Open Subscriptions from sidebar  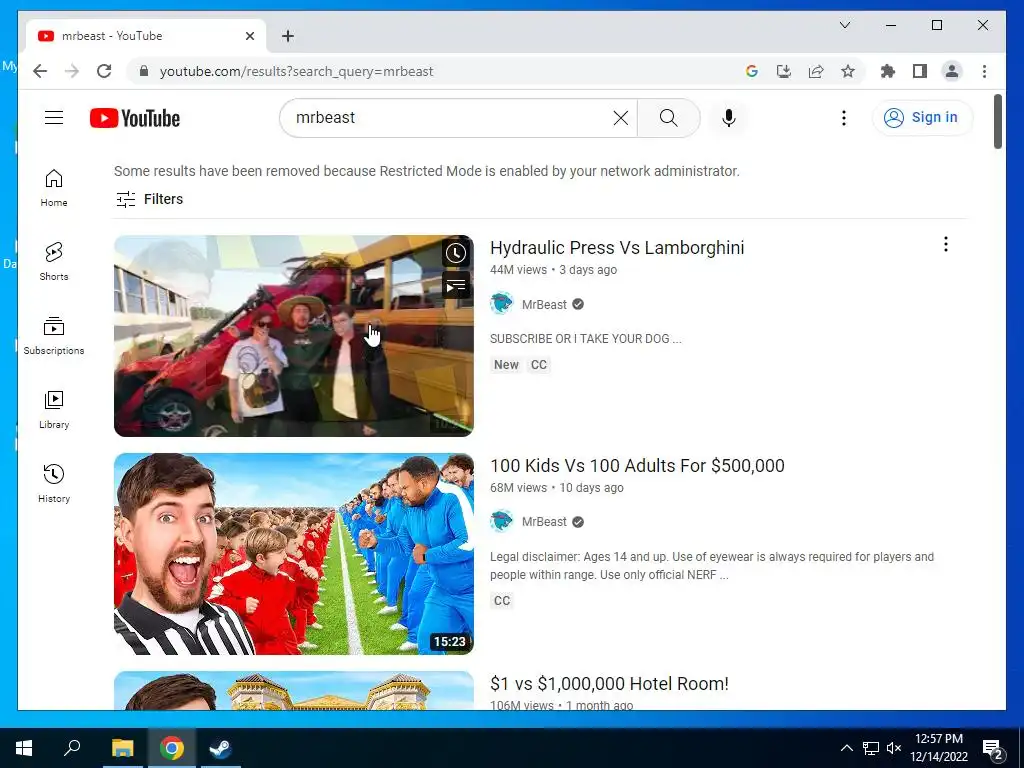54,336
